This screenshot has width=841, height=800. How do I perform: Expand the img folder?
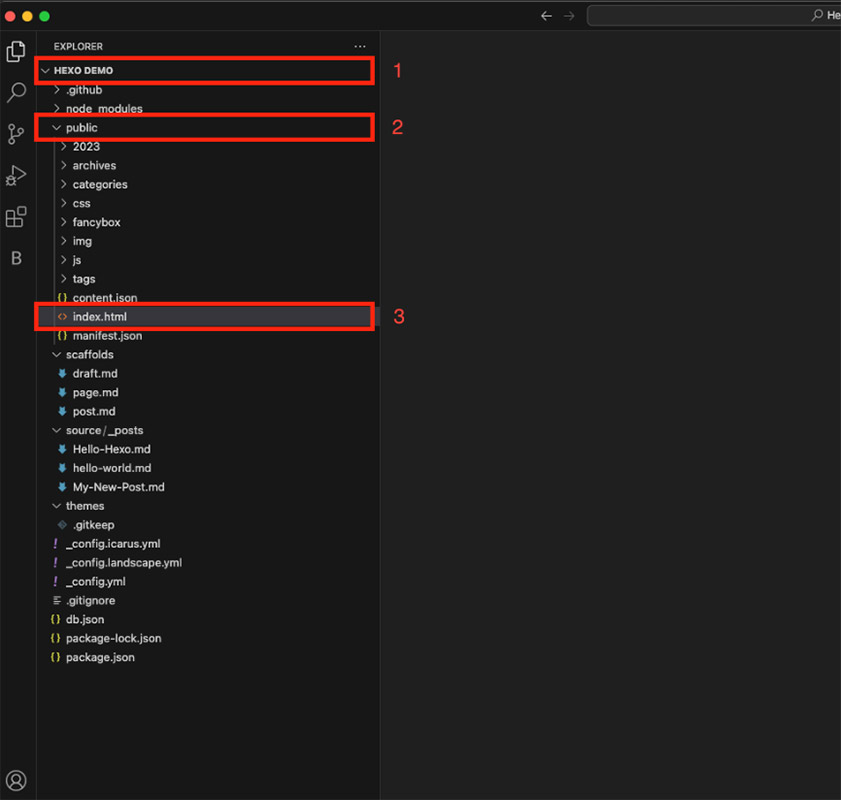208,241
